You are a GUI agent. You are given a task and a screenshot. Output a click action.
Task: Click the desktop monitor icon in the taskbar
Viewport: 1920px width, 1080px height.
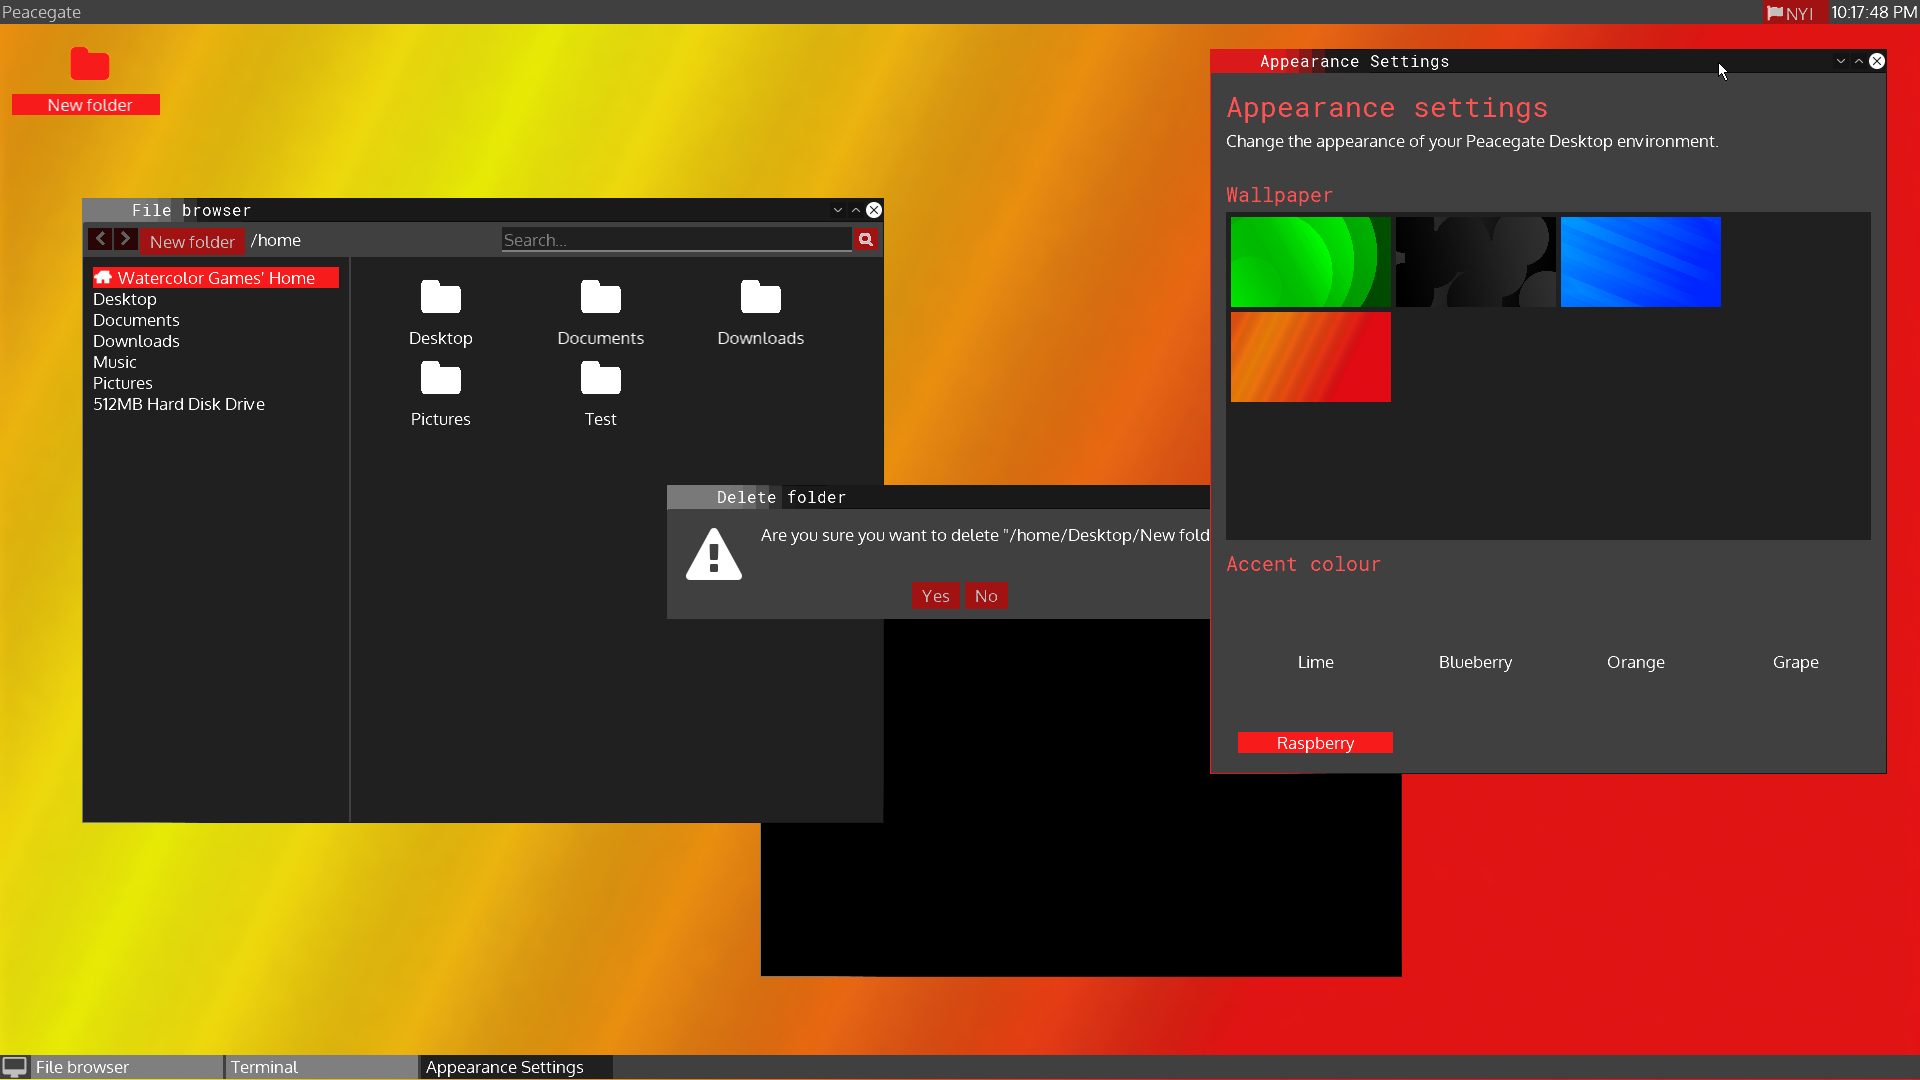click(x=15, y=1067)
